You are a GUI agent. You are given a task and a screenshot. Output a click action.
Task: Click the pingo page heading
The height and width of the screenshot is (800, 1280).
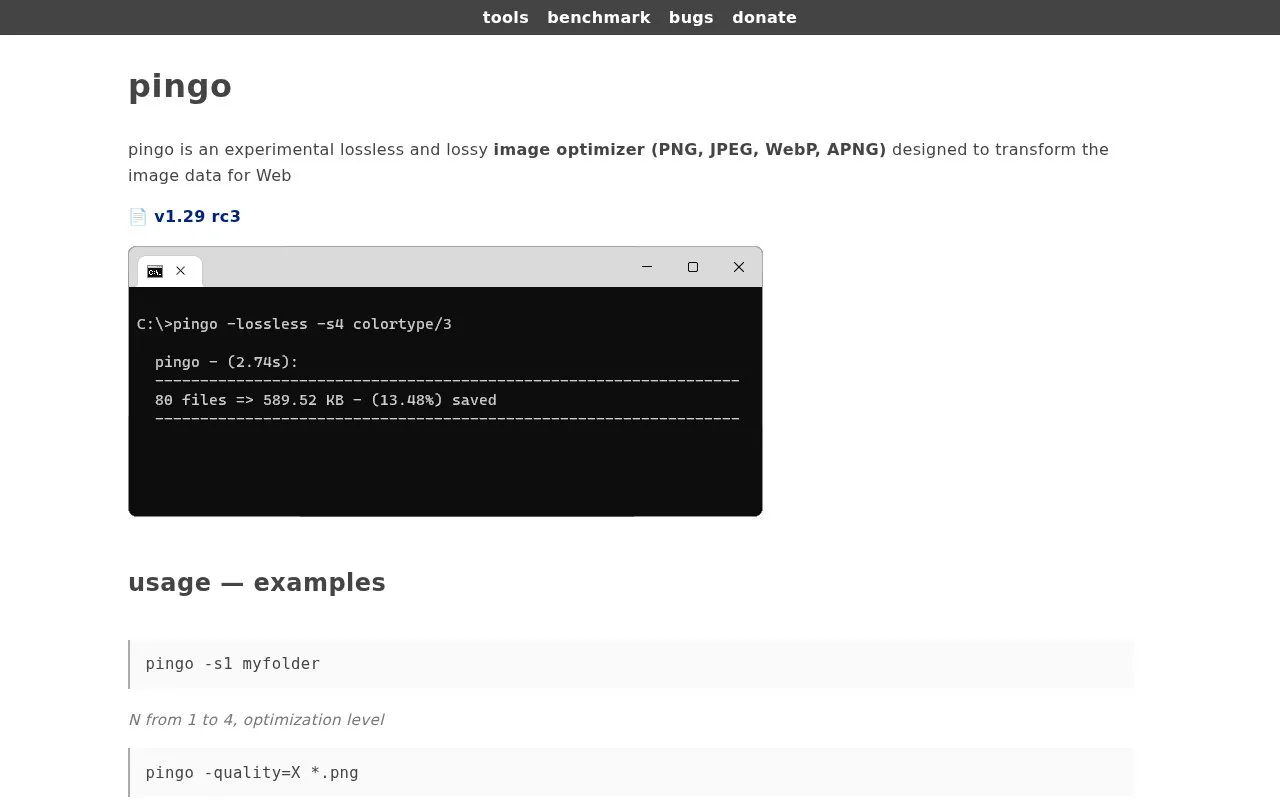[x=180, y=86]
